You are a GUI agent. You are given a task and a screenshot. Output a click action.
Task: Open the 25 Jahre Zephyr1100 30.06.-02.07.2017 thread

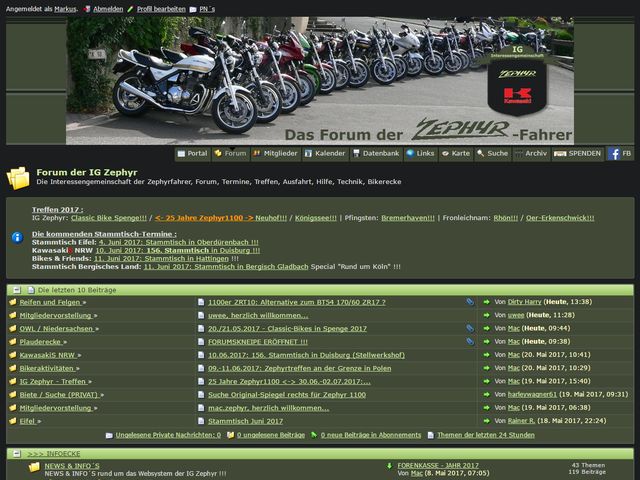(289, 382)
